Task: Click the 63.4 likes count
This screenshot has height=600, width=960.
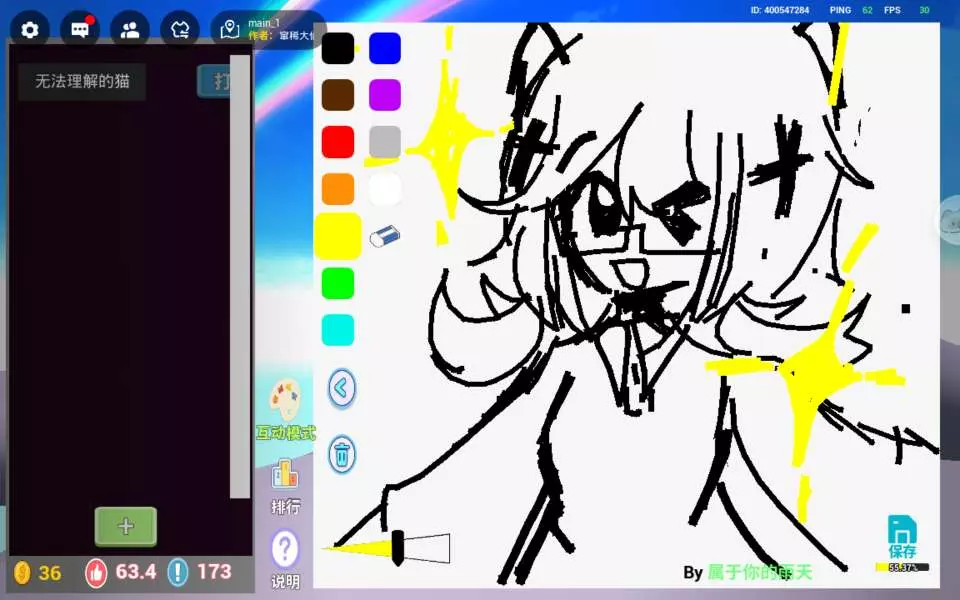Action: coord(136,572)
